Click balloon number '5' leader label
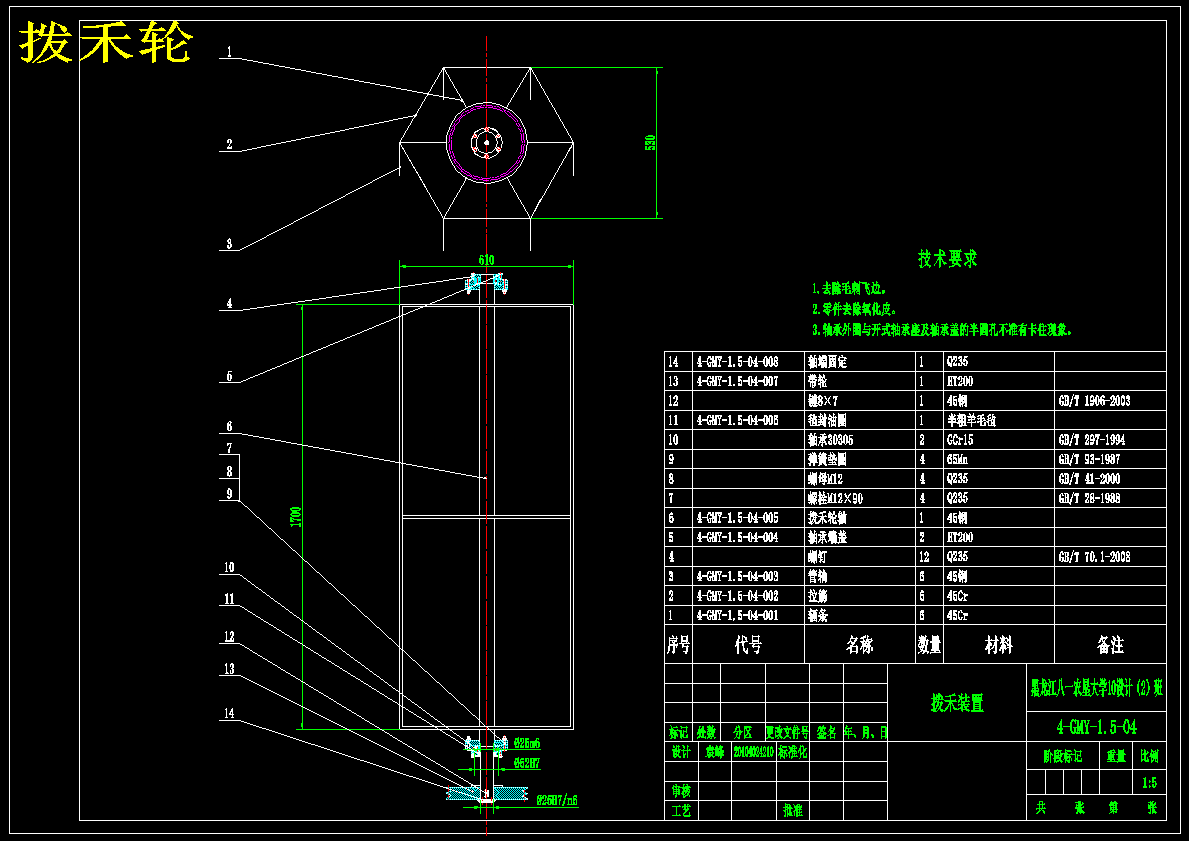The image size is (1189, 841). (229, 376)
